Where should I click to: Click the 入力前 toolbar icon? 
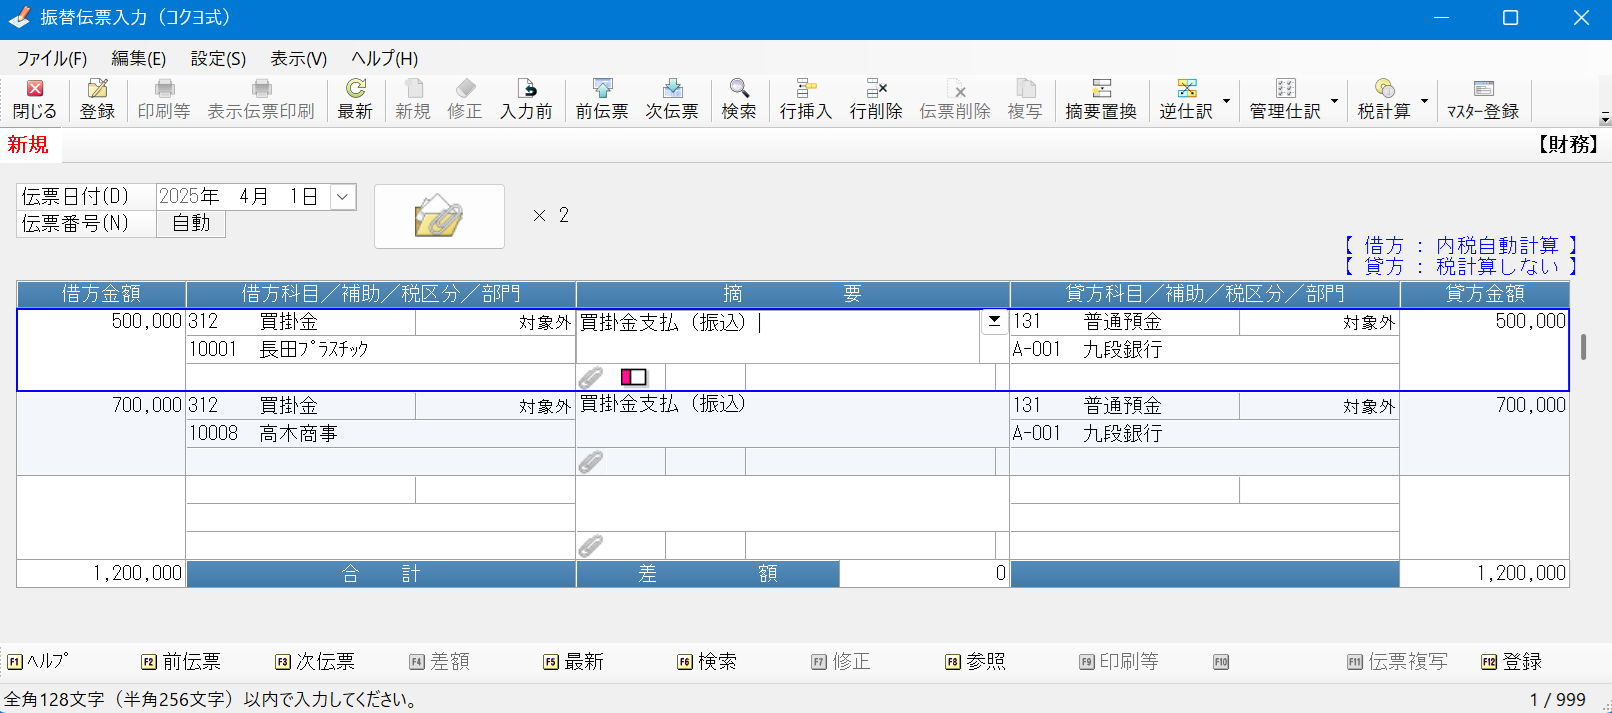(x=526, y=100)
